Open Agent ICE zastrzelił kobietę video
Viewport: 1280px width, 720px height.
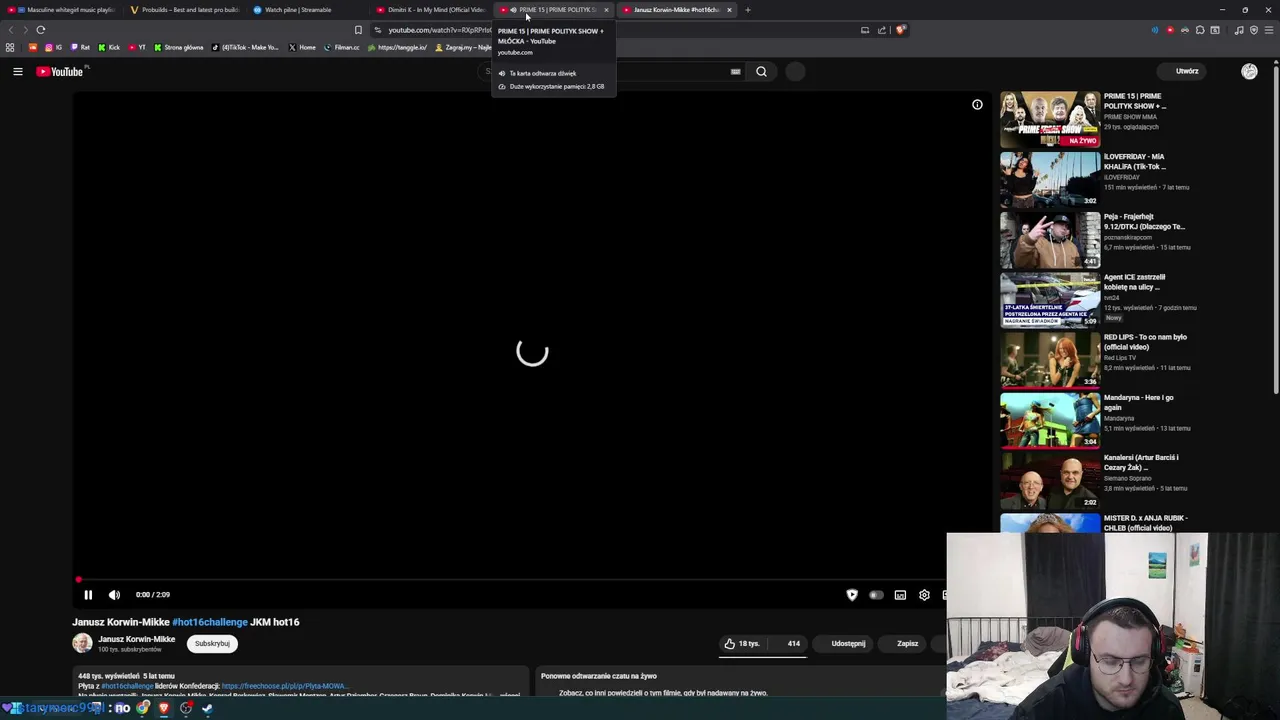coord(1050,300)
